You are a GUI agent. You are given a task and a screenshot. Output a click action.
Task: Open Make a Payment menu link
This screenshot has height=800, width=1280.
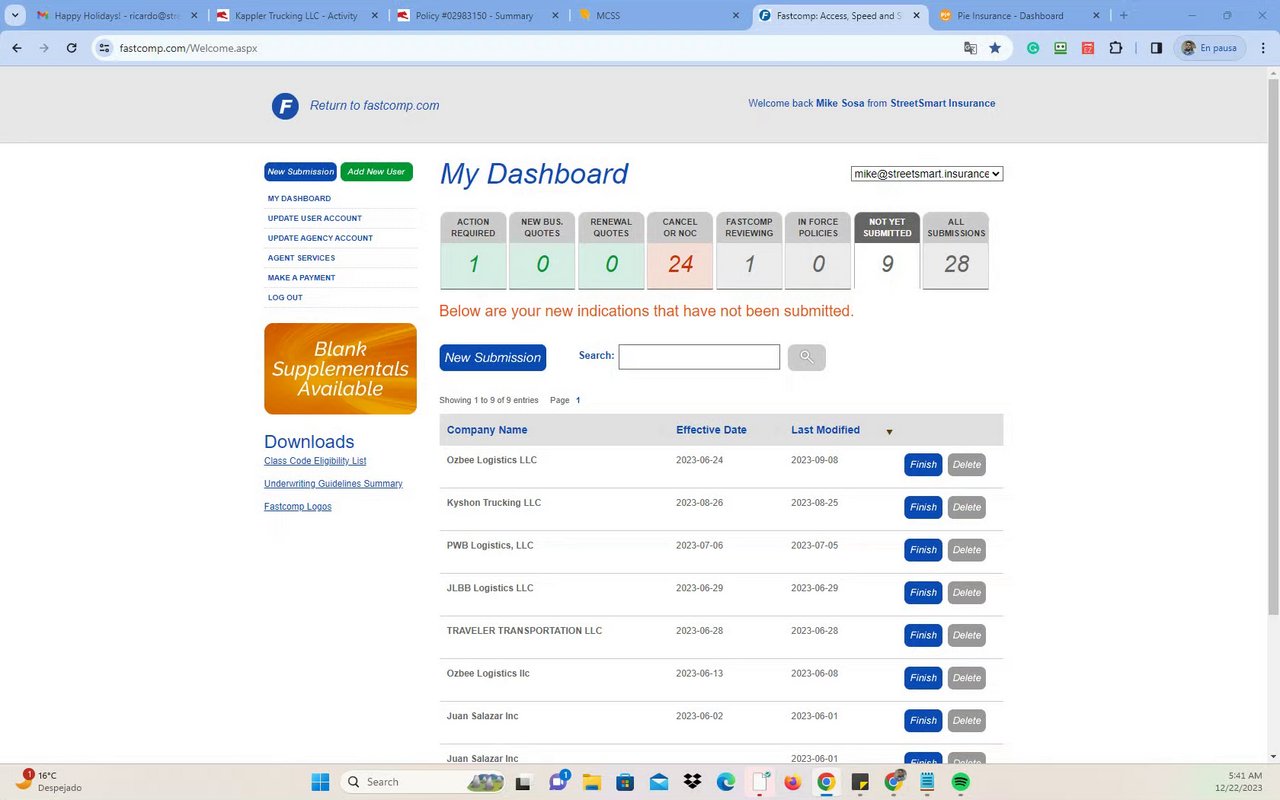301,278
